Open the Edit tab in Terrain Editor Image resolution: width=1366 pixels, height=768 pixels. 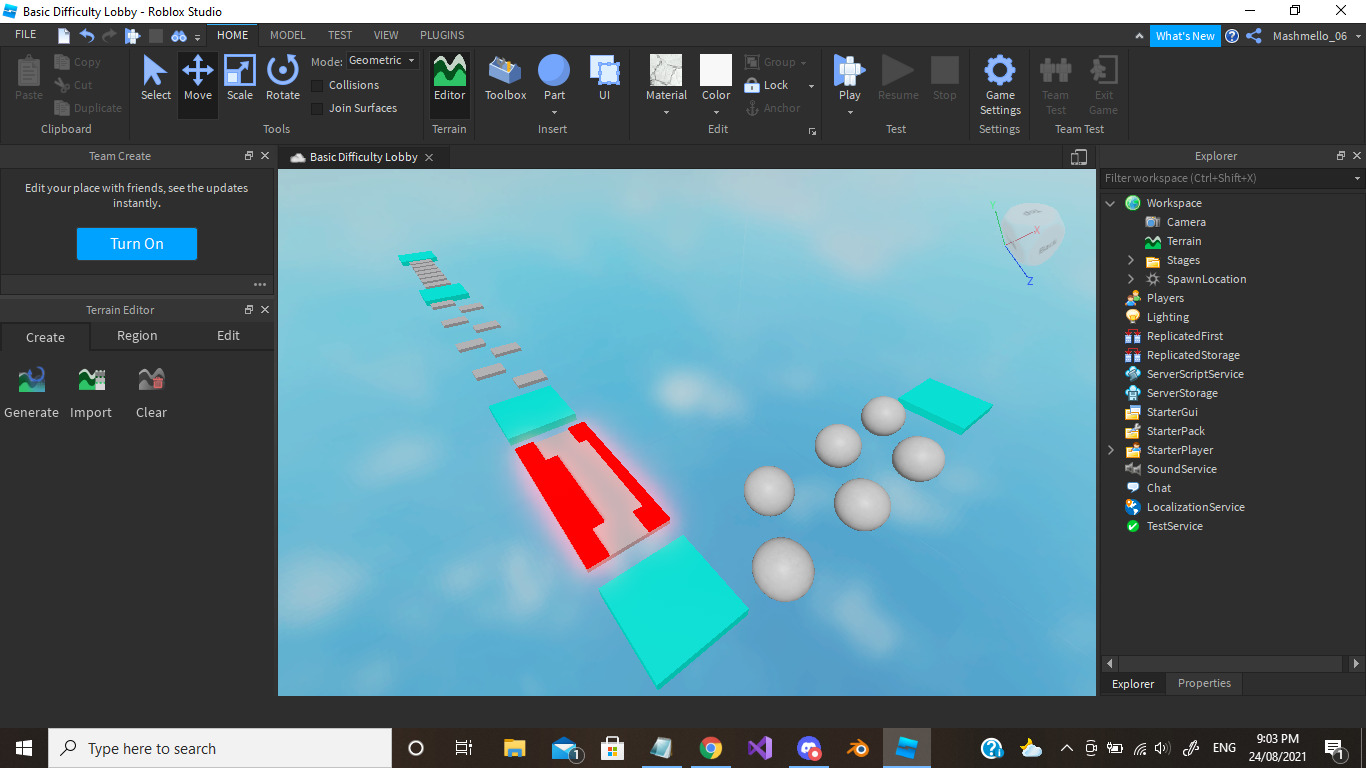coord(228,336)
